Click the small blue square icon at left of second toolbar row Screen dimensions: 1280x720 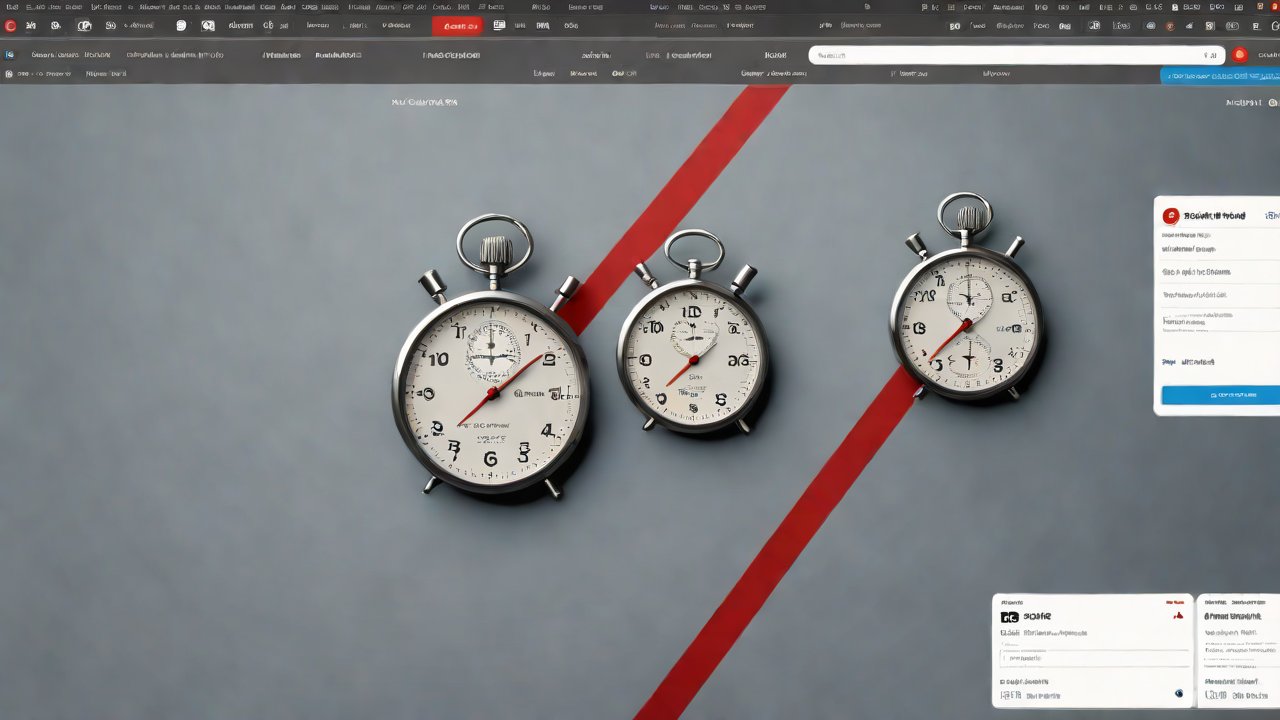(x=10, y=55)
